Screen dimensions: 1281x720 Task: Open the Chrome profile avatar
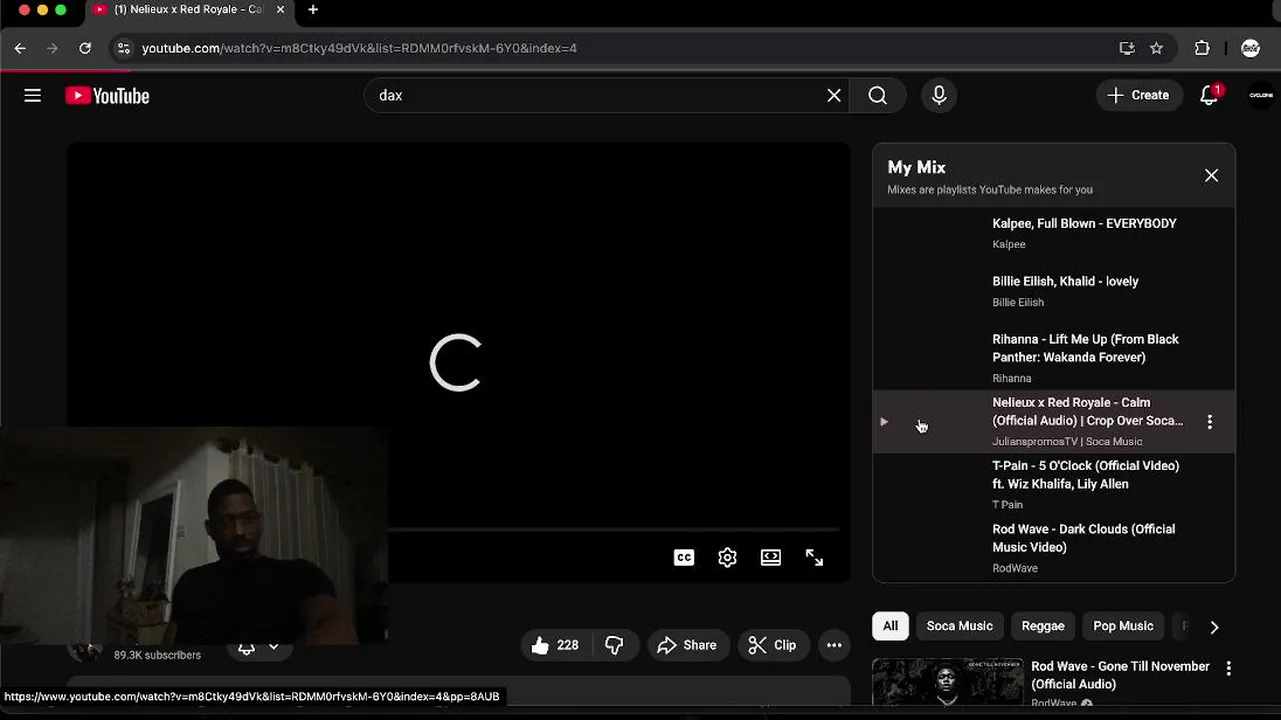(1250, 48)
